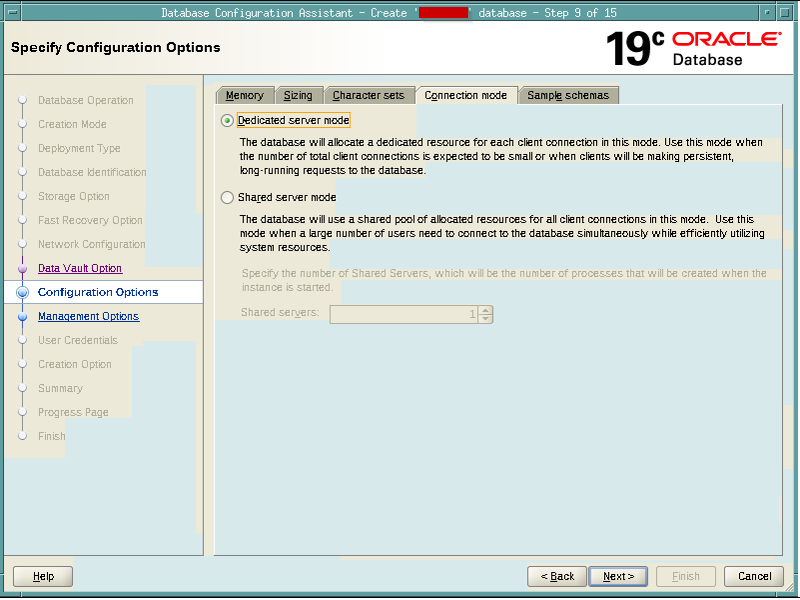Select Shared server mode radio button
This screenshot has height=600, width=800.
coord(228,197)
